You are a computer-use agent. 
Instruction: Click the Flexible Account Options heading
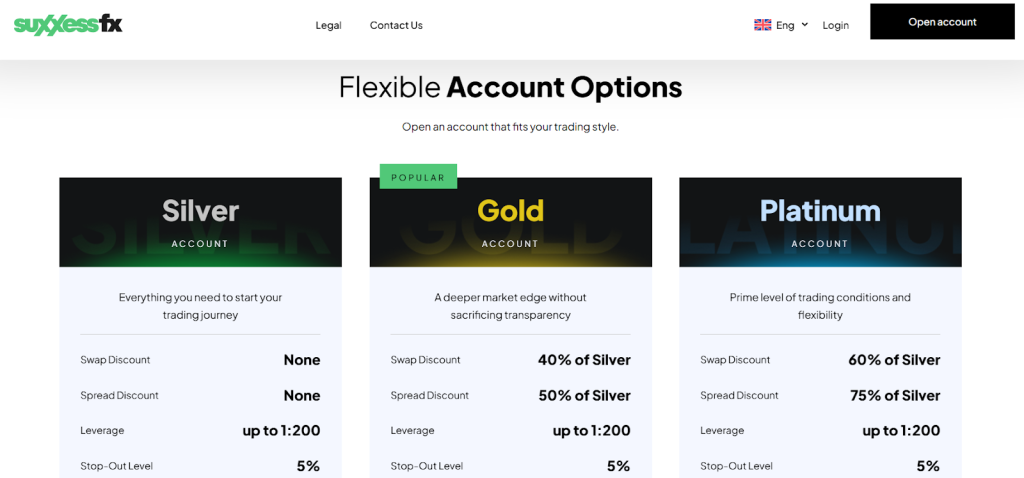pos(511,88)
